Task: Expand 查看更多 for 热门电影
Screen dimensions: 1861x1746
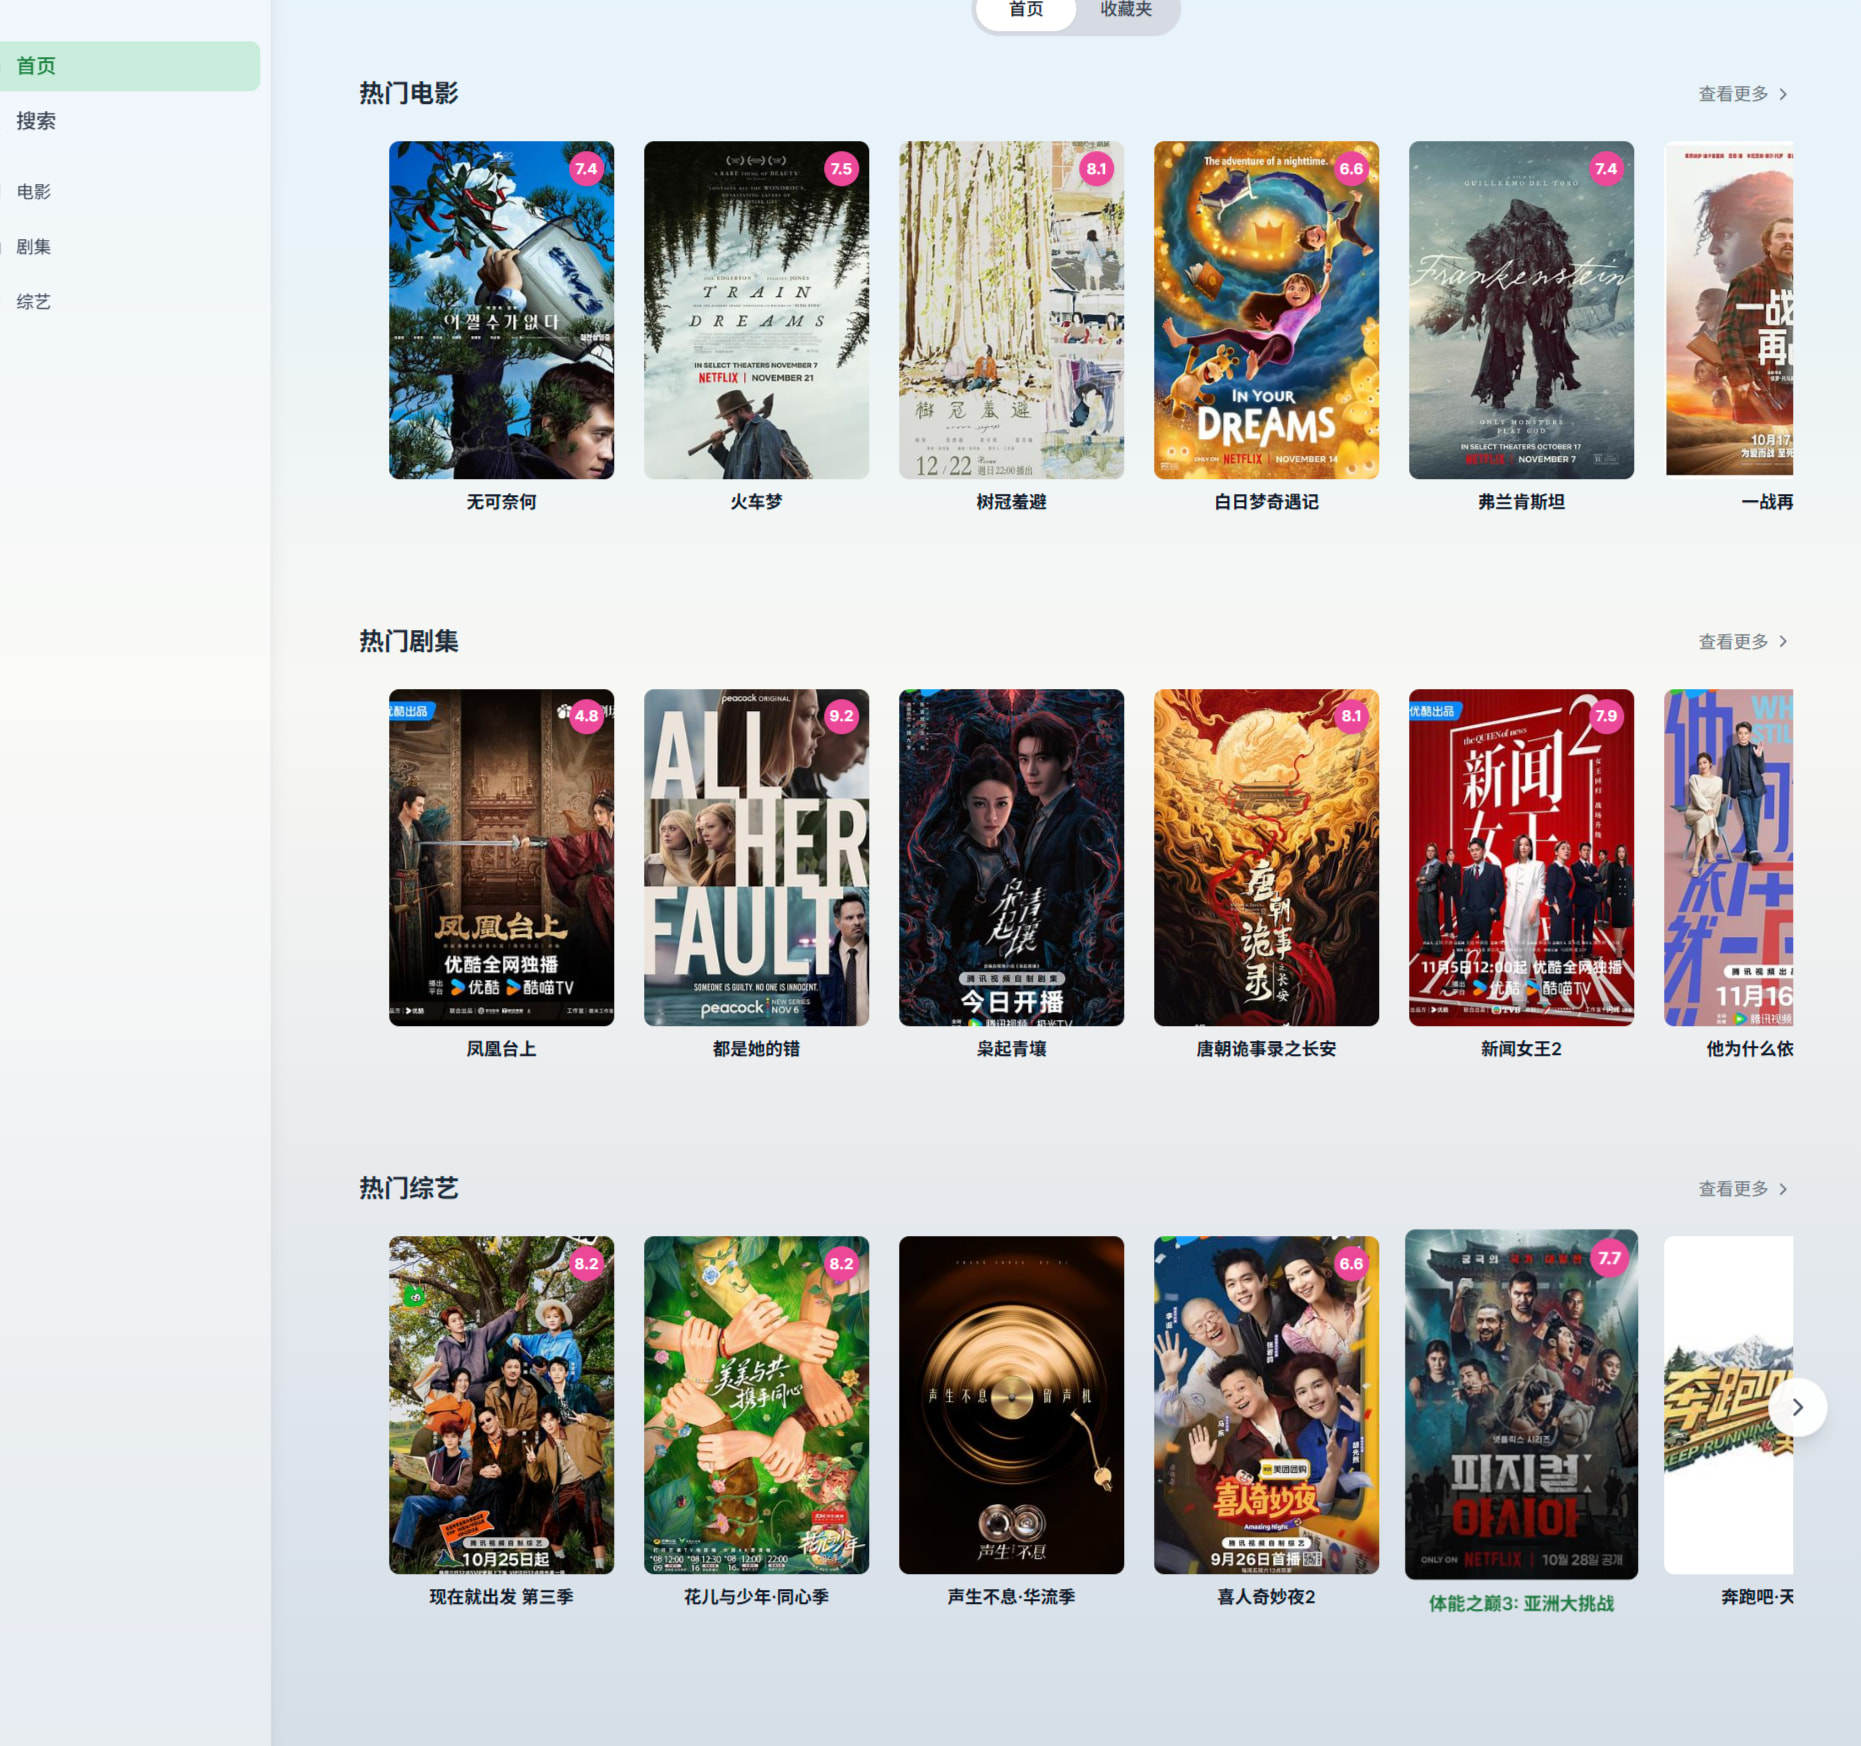Action: 1742,94
